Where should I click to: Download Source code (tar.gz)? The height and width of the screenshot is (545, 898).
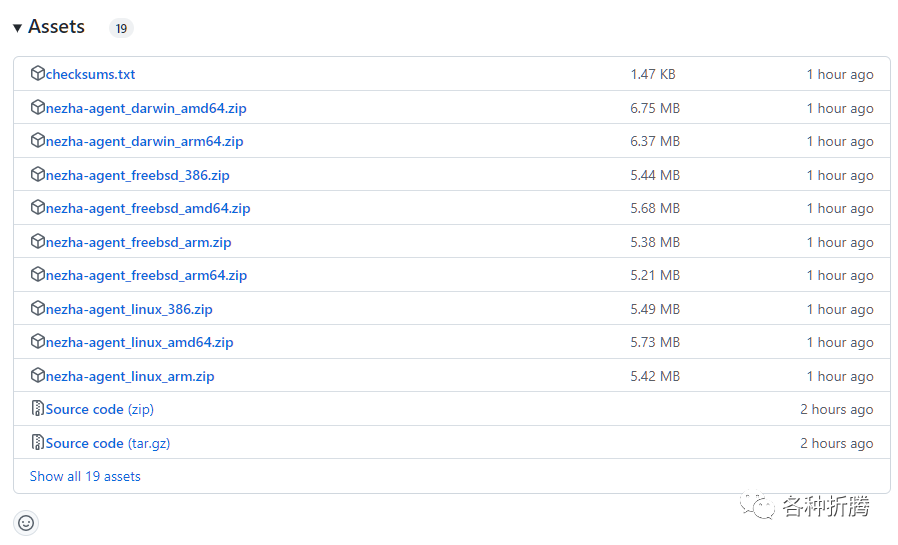coord(108,443)
